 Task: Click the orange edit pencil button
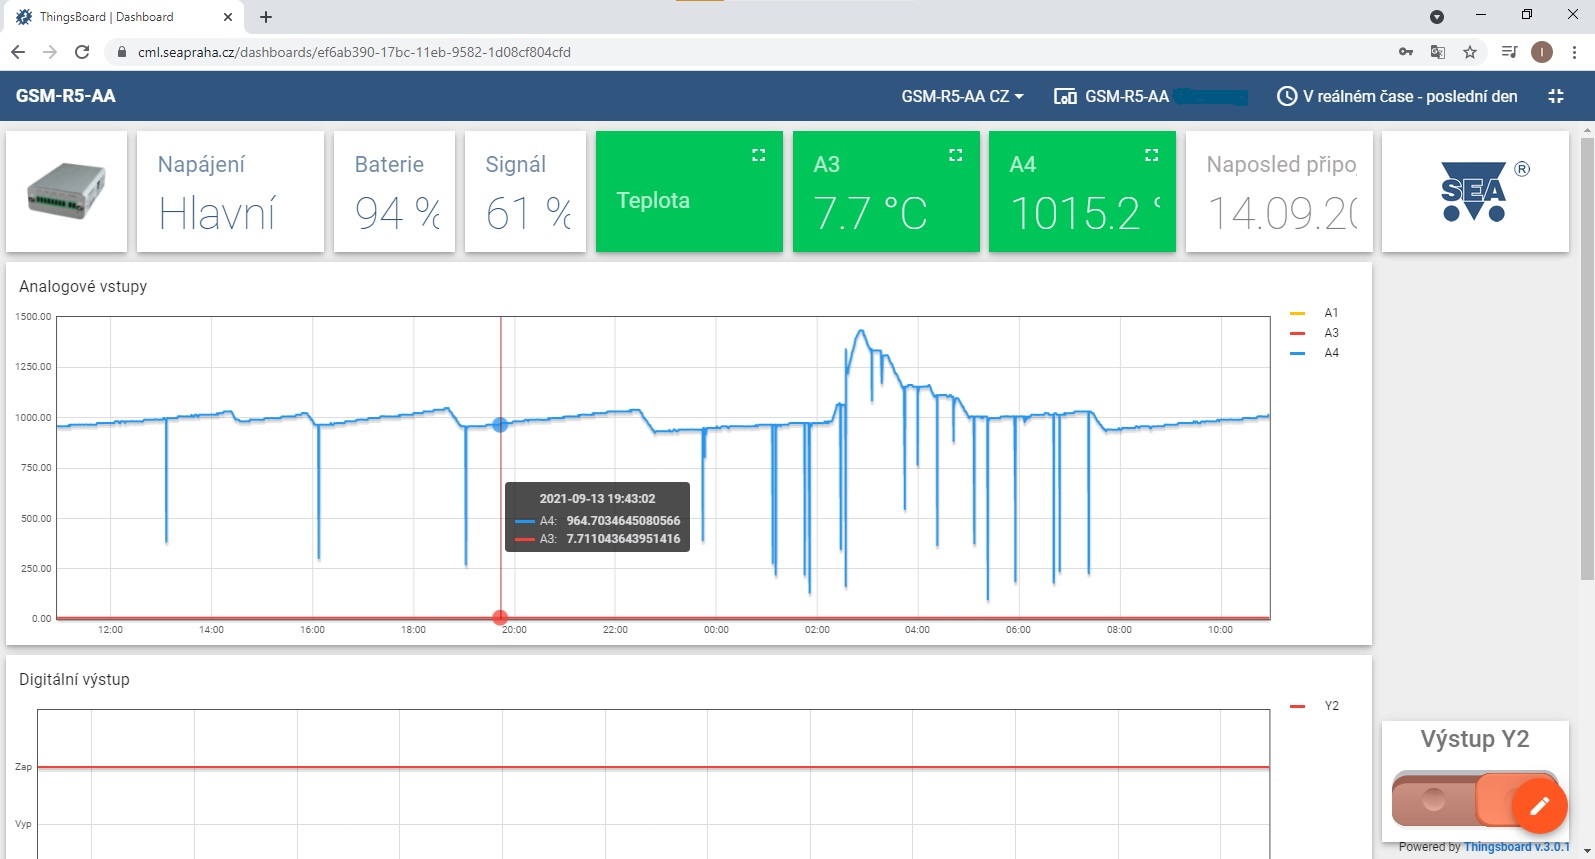tap(1540, 806)
